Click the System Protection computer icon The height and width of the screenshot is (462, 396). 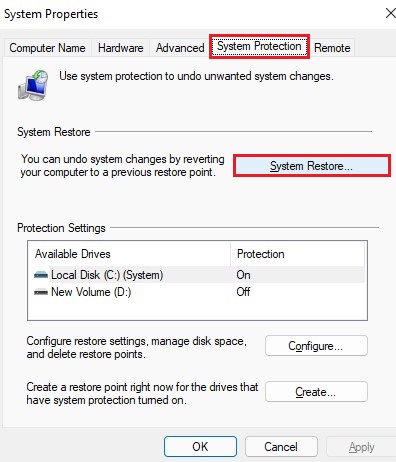coord(33,85)
